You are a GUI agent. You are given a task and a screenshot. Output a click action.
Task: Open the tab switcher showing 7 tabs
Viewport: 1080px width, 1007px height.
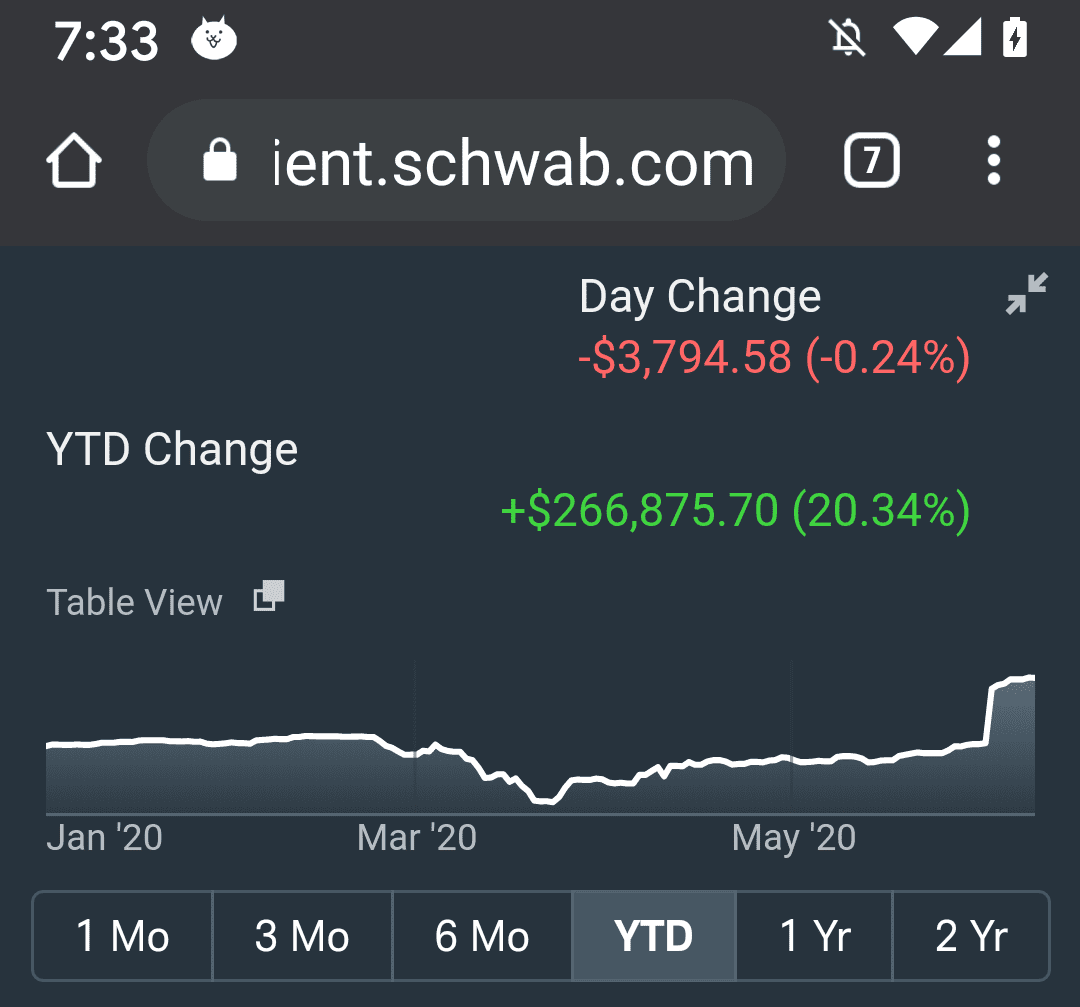pos(872,161)
